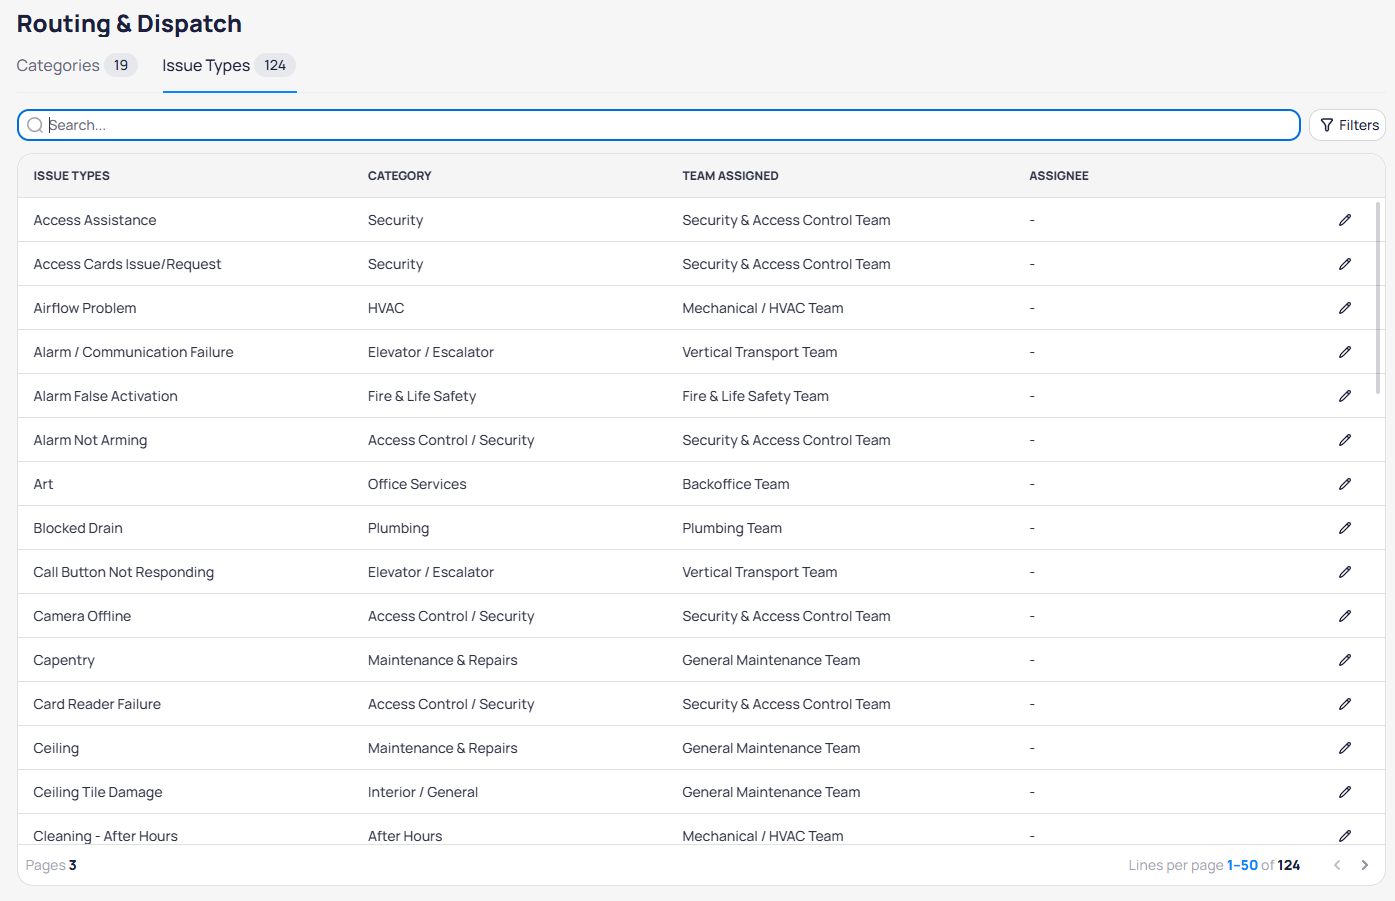The height and width of the screenshot is (901, 1395).
Task: Click the table vertical scrollbar
Action: (x=1378, y=298)
